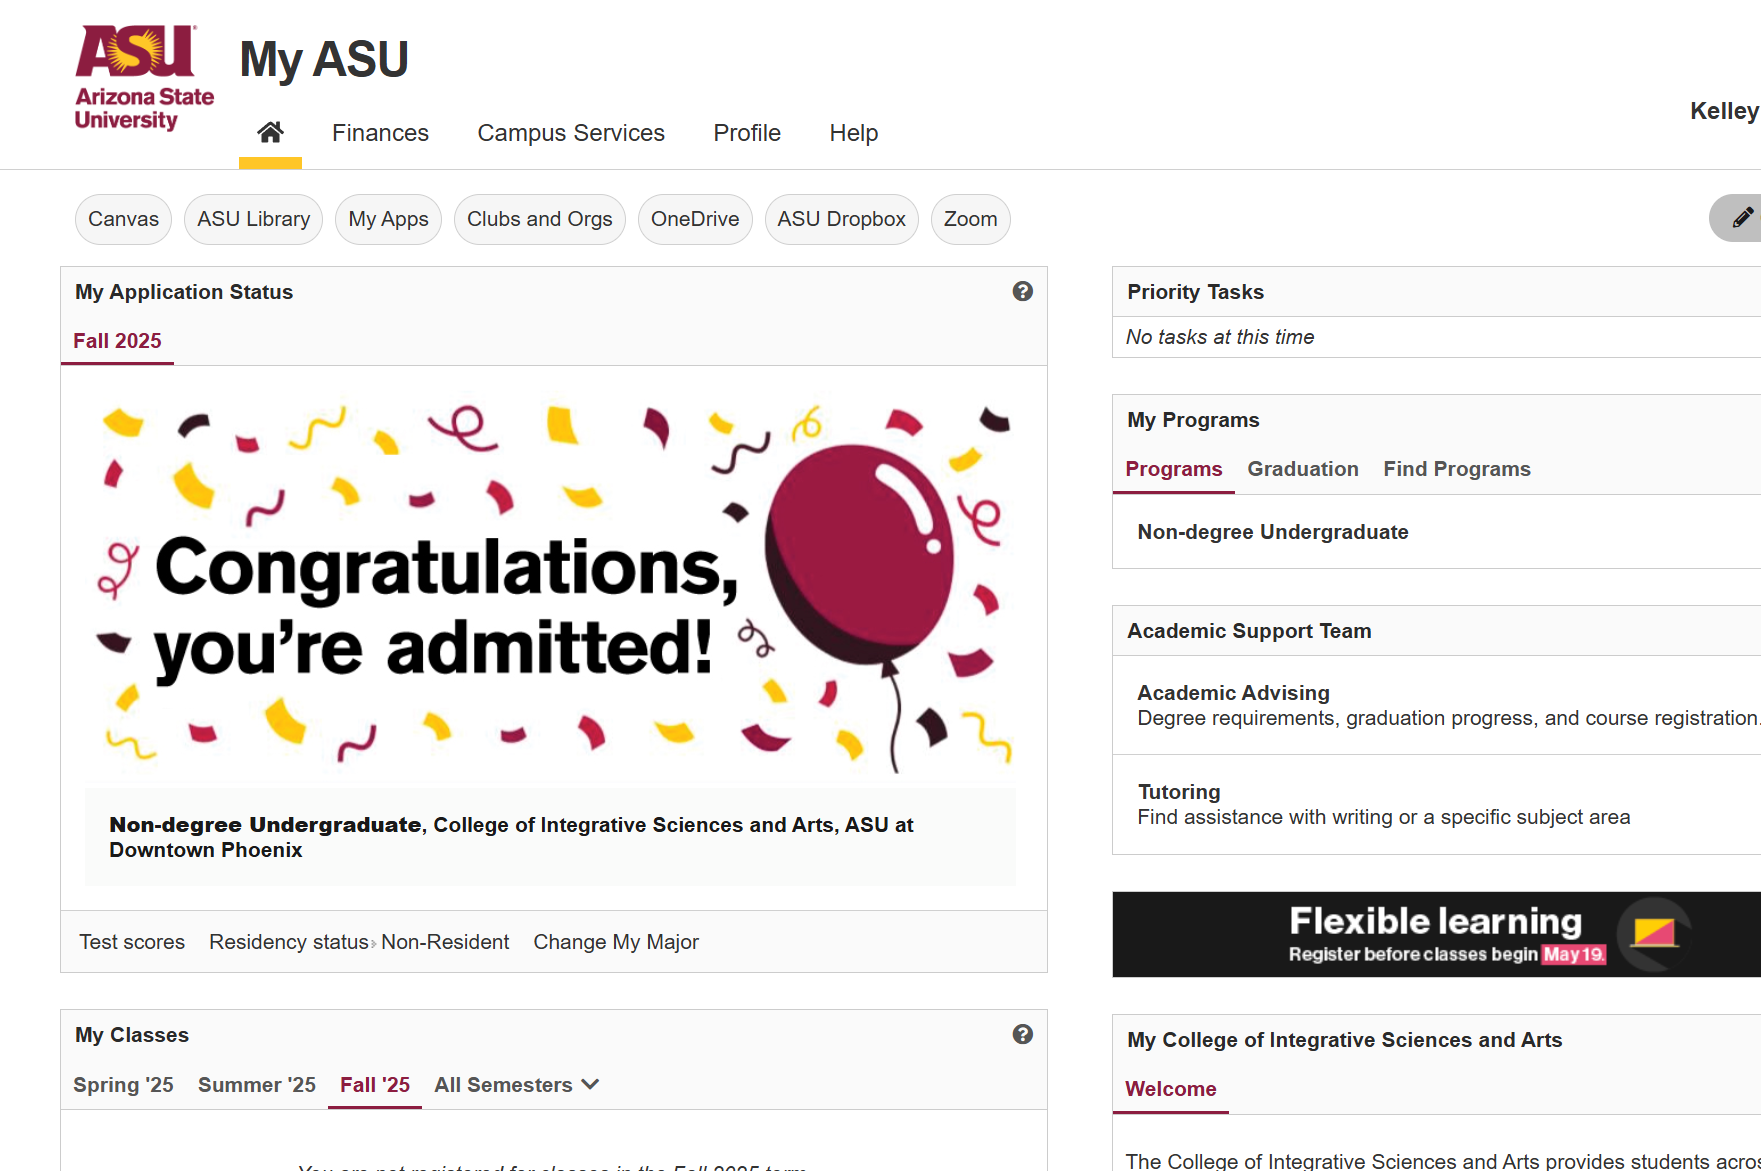Viewport: 1761px width, 1171px height.
Task: Open the Profile menu
Action: 746,133
